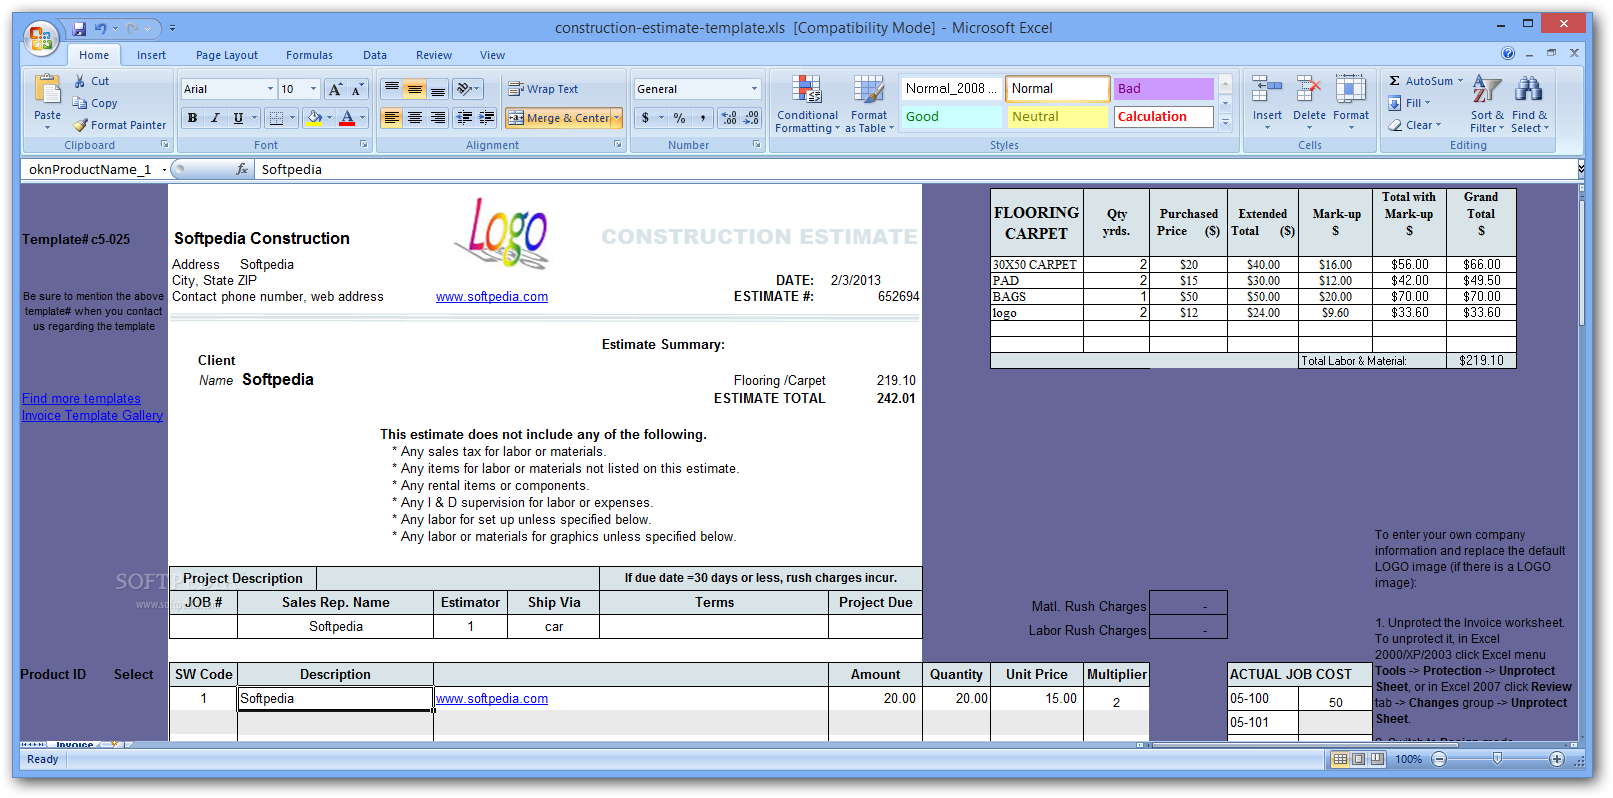Open the font size dropdown

point(314,89)
